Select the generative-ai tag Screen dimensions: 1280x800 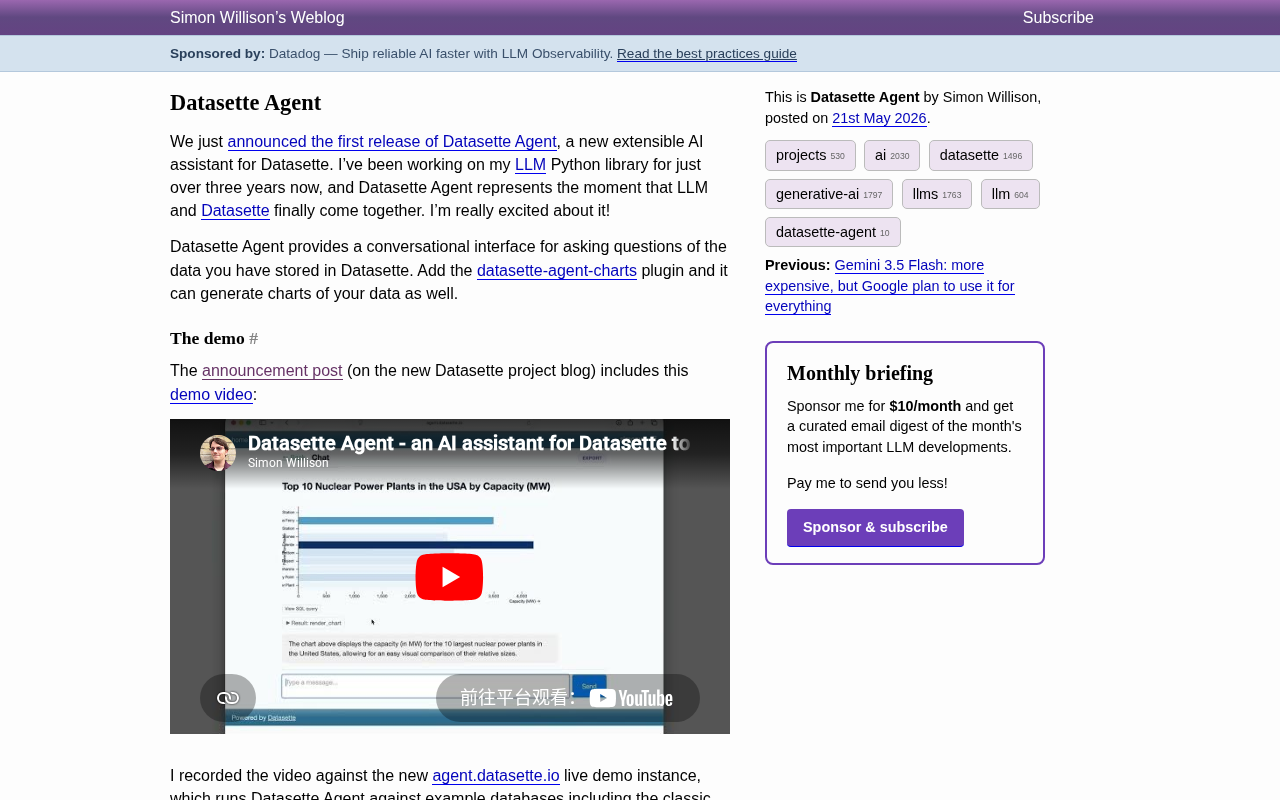click(829, 194)
